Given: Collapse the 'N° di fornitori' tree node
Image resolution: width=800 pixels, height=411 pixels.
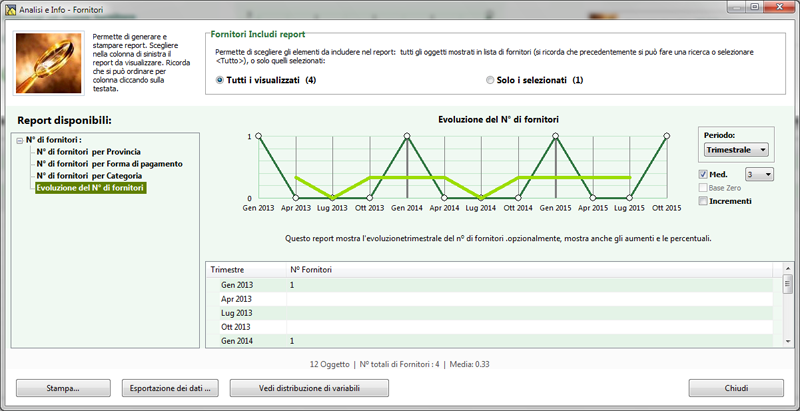Looking at the screenshot, I should click(19, 140).
